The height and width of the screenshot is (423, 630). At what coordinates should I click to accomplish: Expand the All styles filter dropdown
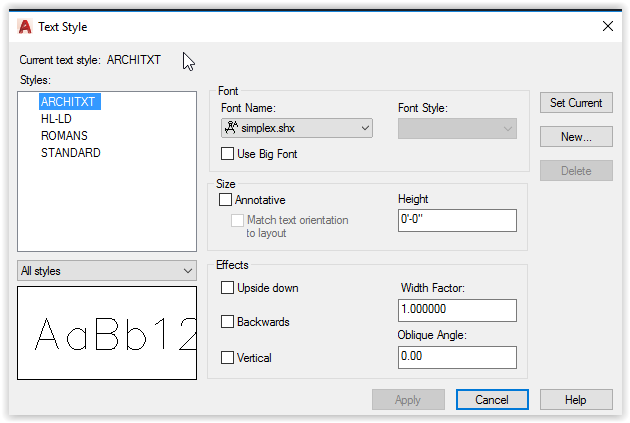coord(107,270)
